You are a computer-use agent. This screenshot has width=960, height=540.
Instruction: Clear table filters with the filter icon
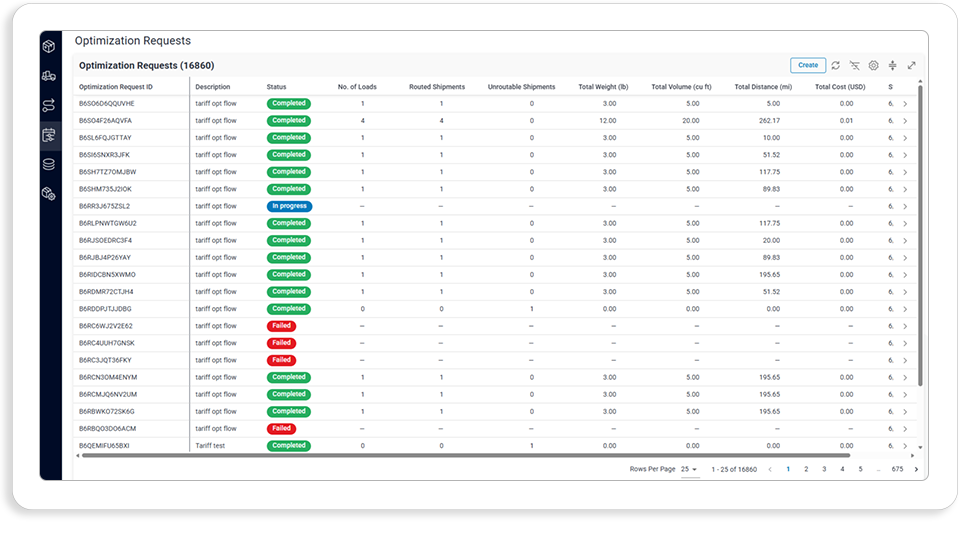pyautogui.click(x=855, y=65)
